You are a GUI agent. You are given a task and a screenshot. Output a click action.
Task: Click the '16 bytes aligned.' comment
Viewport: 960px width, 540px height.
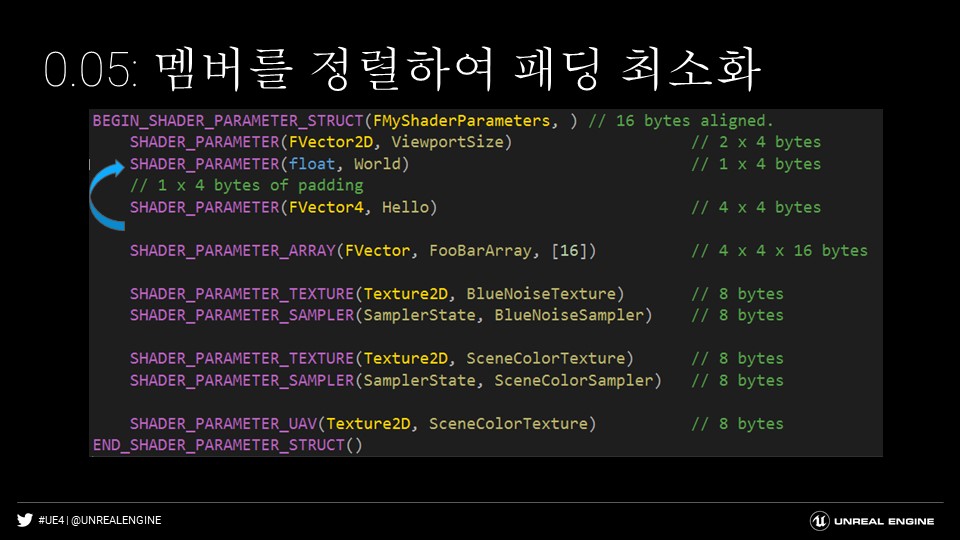coord(681,121)
